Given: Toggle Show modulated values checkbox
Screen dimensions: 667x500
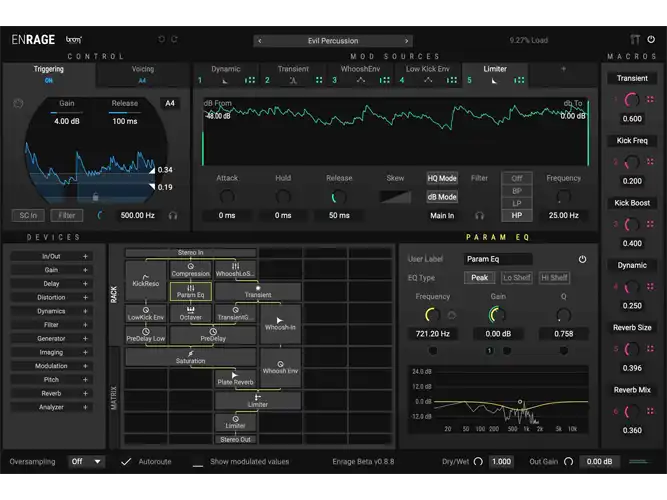Looking at the screenshot, I should [198, 462].
